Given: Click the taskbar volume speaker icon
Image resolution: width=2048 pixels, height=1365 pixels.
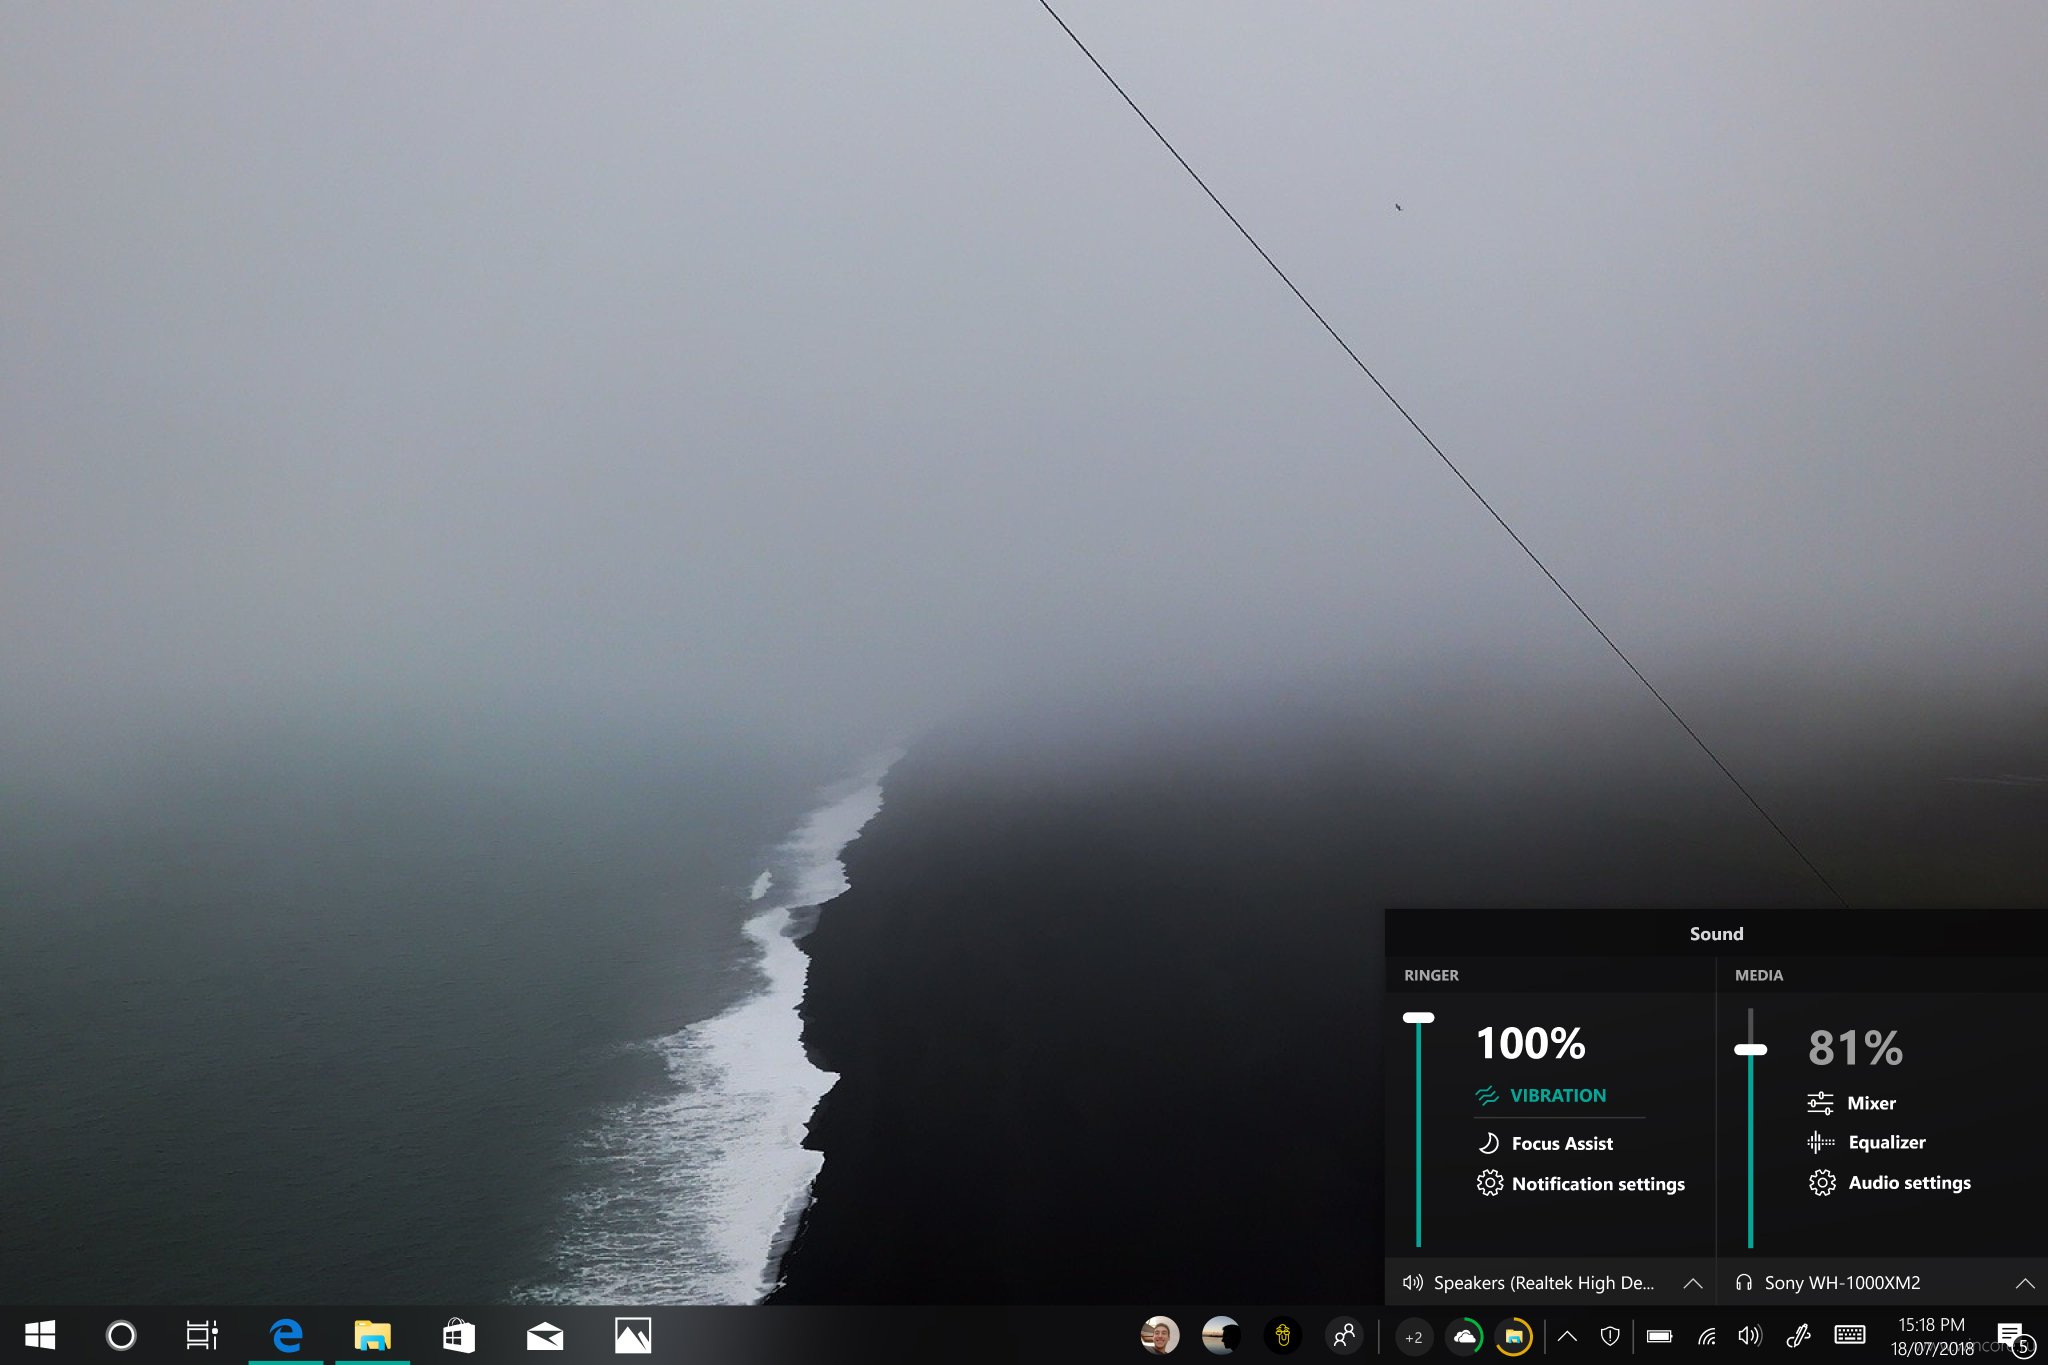Looking at the screenshot, I should tap(1750, 1336).
